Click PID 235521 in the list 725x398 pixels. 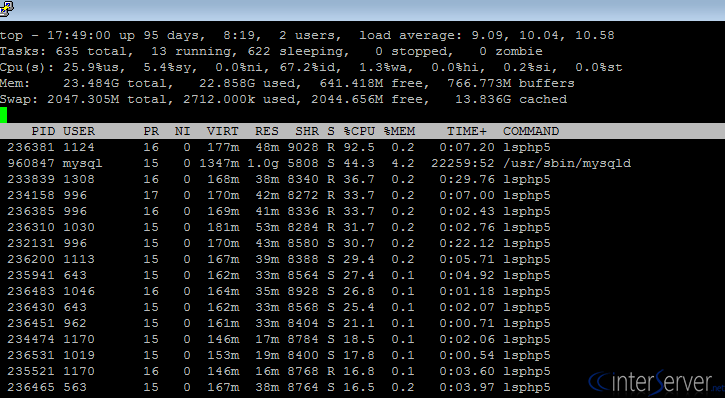[31, 371]
